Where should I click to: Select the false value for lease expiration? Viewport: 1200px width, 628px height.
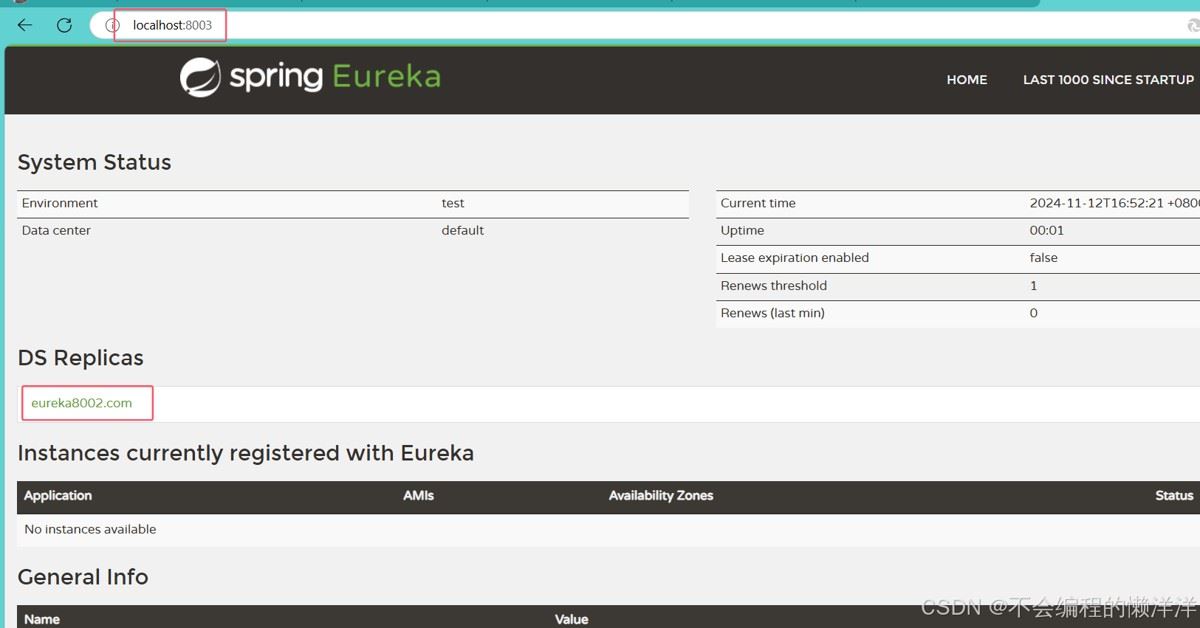point(1044,258)
